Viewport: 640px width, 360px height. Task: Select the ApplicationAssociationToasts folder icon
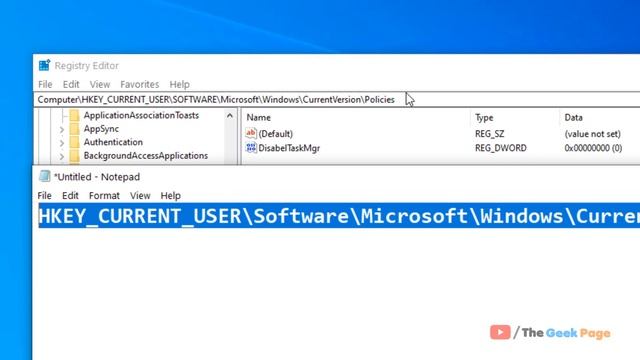[x=74, y=116]
